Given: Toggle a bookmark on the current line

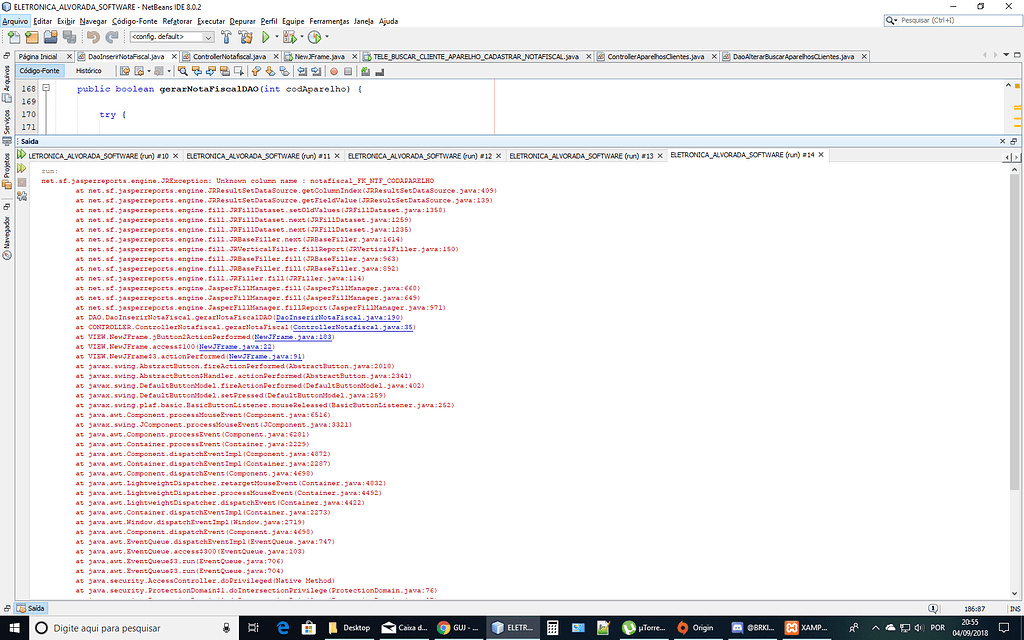Looking at the screenshot, I should tap(283, 72).
